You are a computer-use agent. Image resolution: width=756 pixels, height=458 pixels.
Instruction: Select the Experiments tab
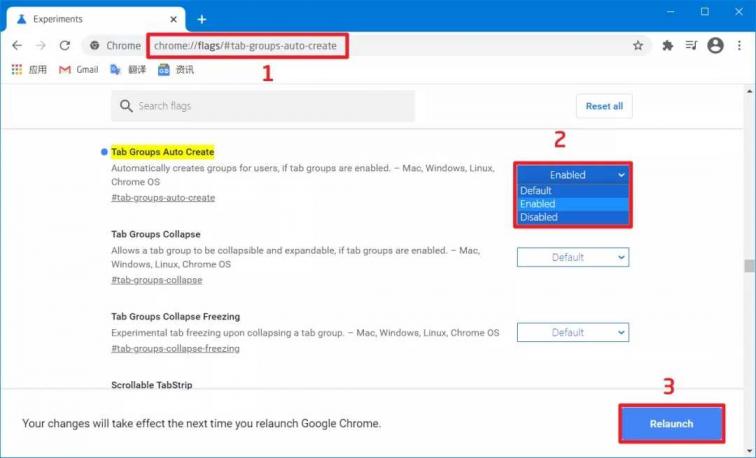tap(95, 19)
